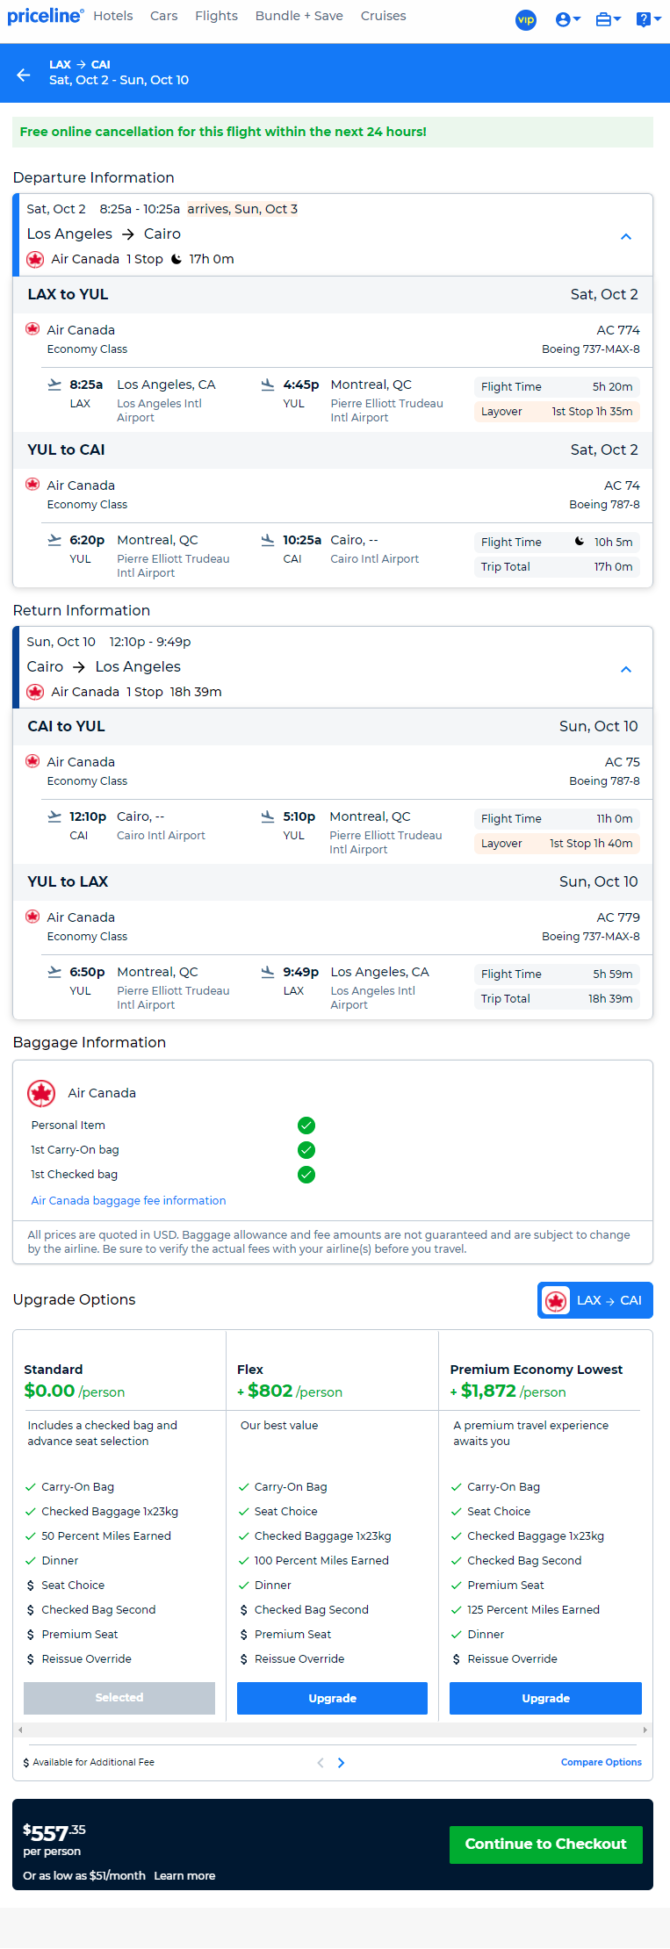Go to the Cruises tab
Image resolution: width=670 pixels, height=1949 pixels.
click(383, 16)
